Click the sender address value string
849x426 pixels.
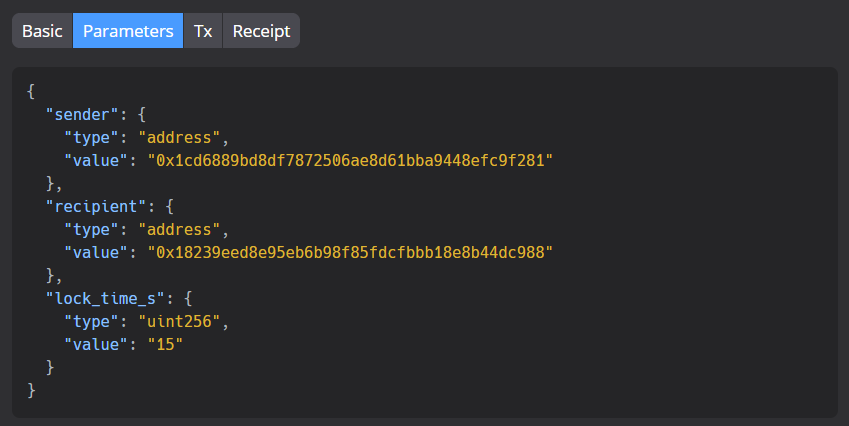coord(350,160)
